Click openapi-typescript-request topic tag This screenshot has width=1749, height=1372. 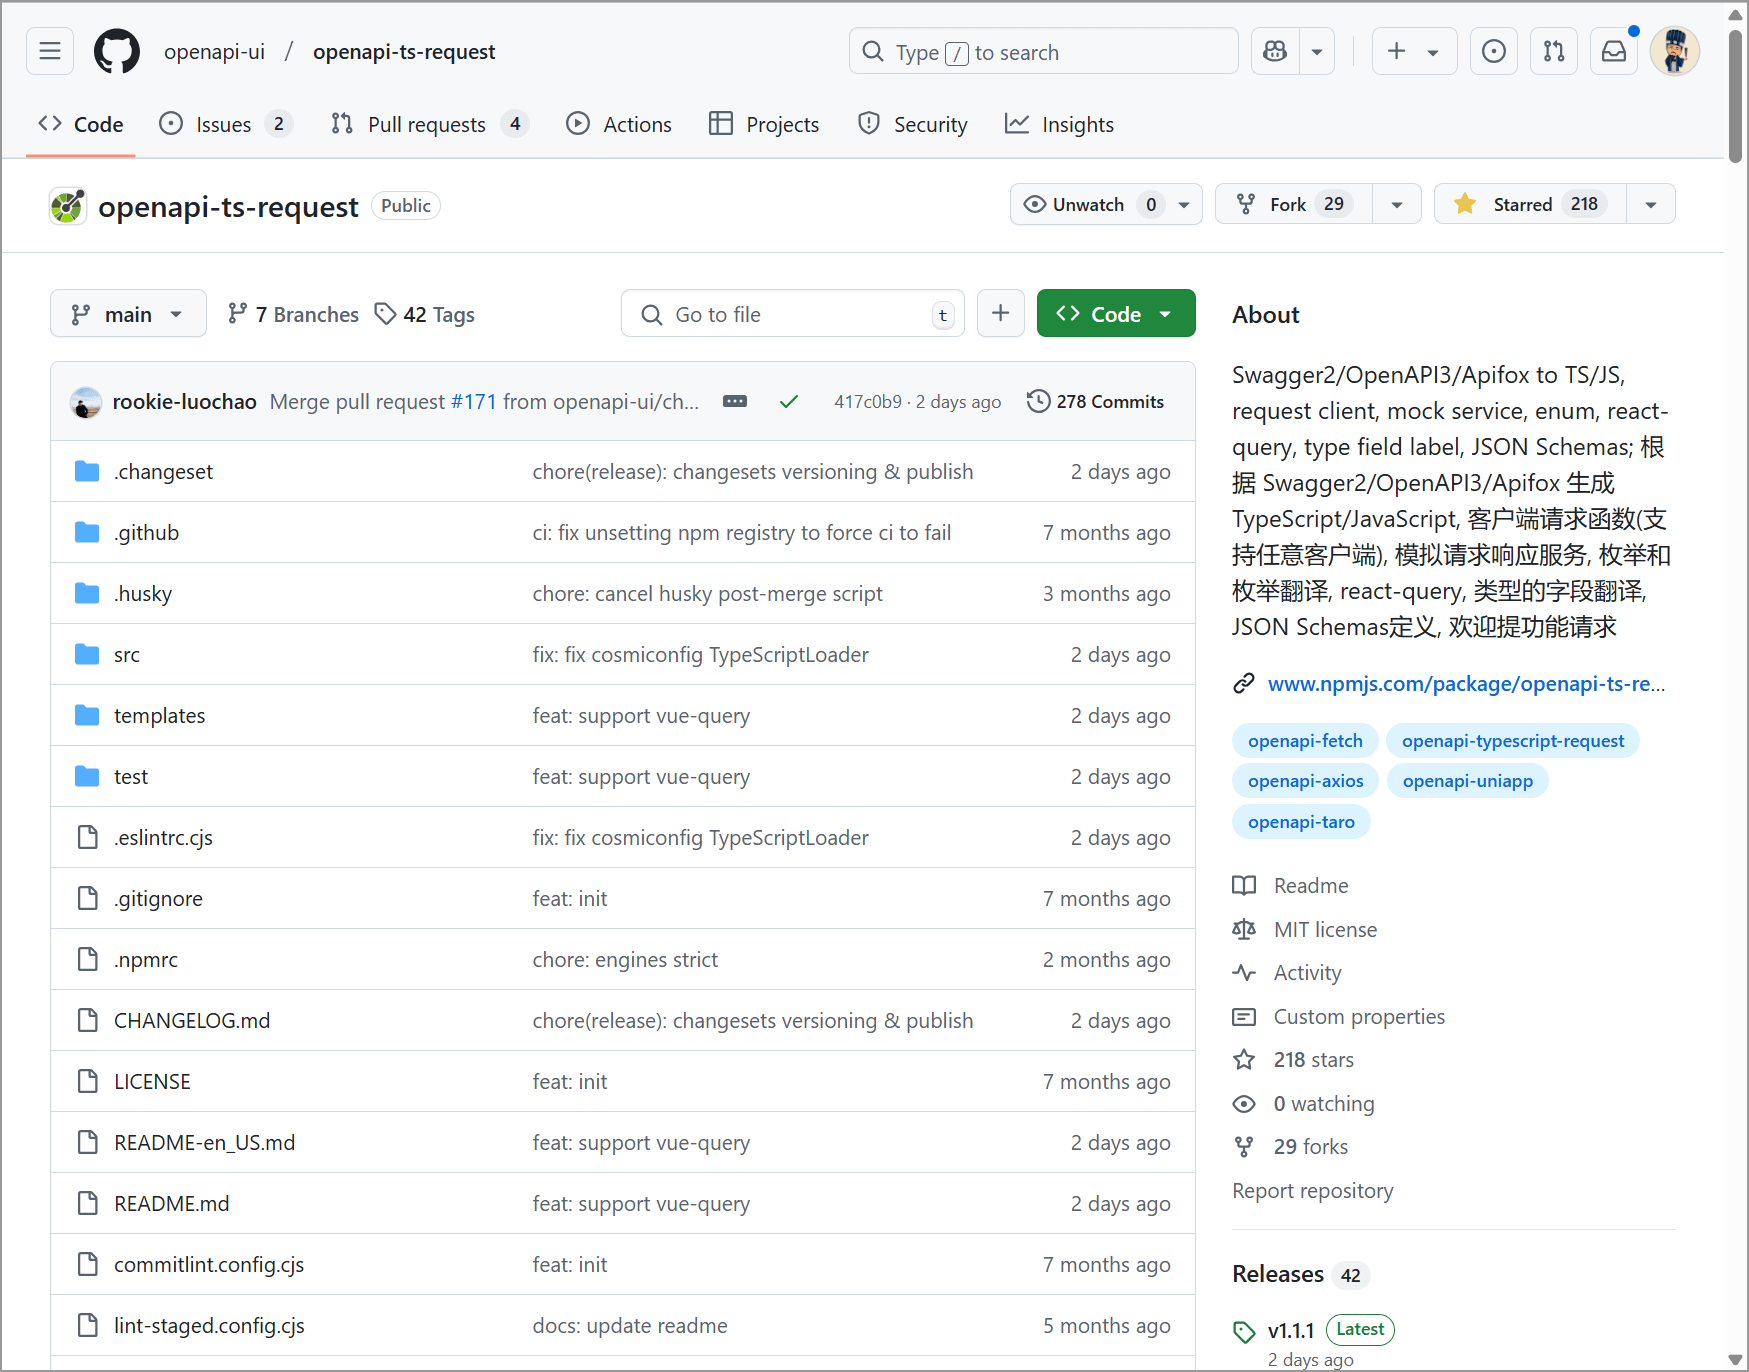pos(1513,741)
